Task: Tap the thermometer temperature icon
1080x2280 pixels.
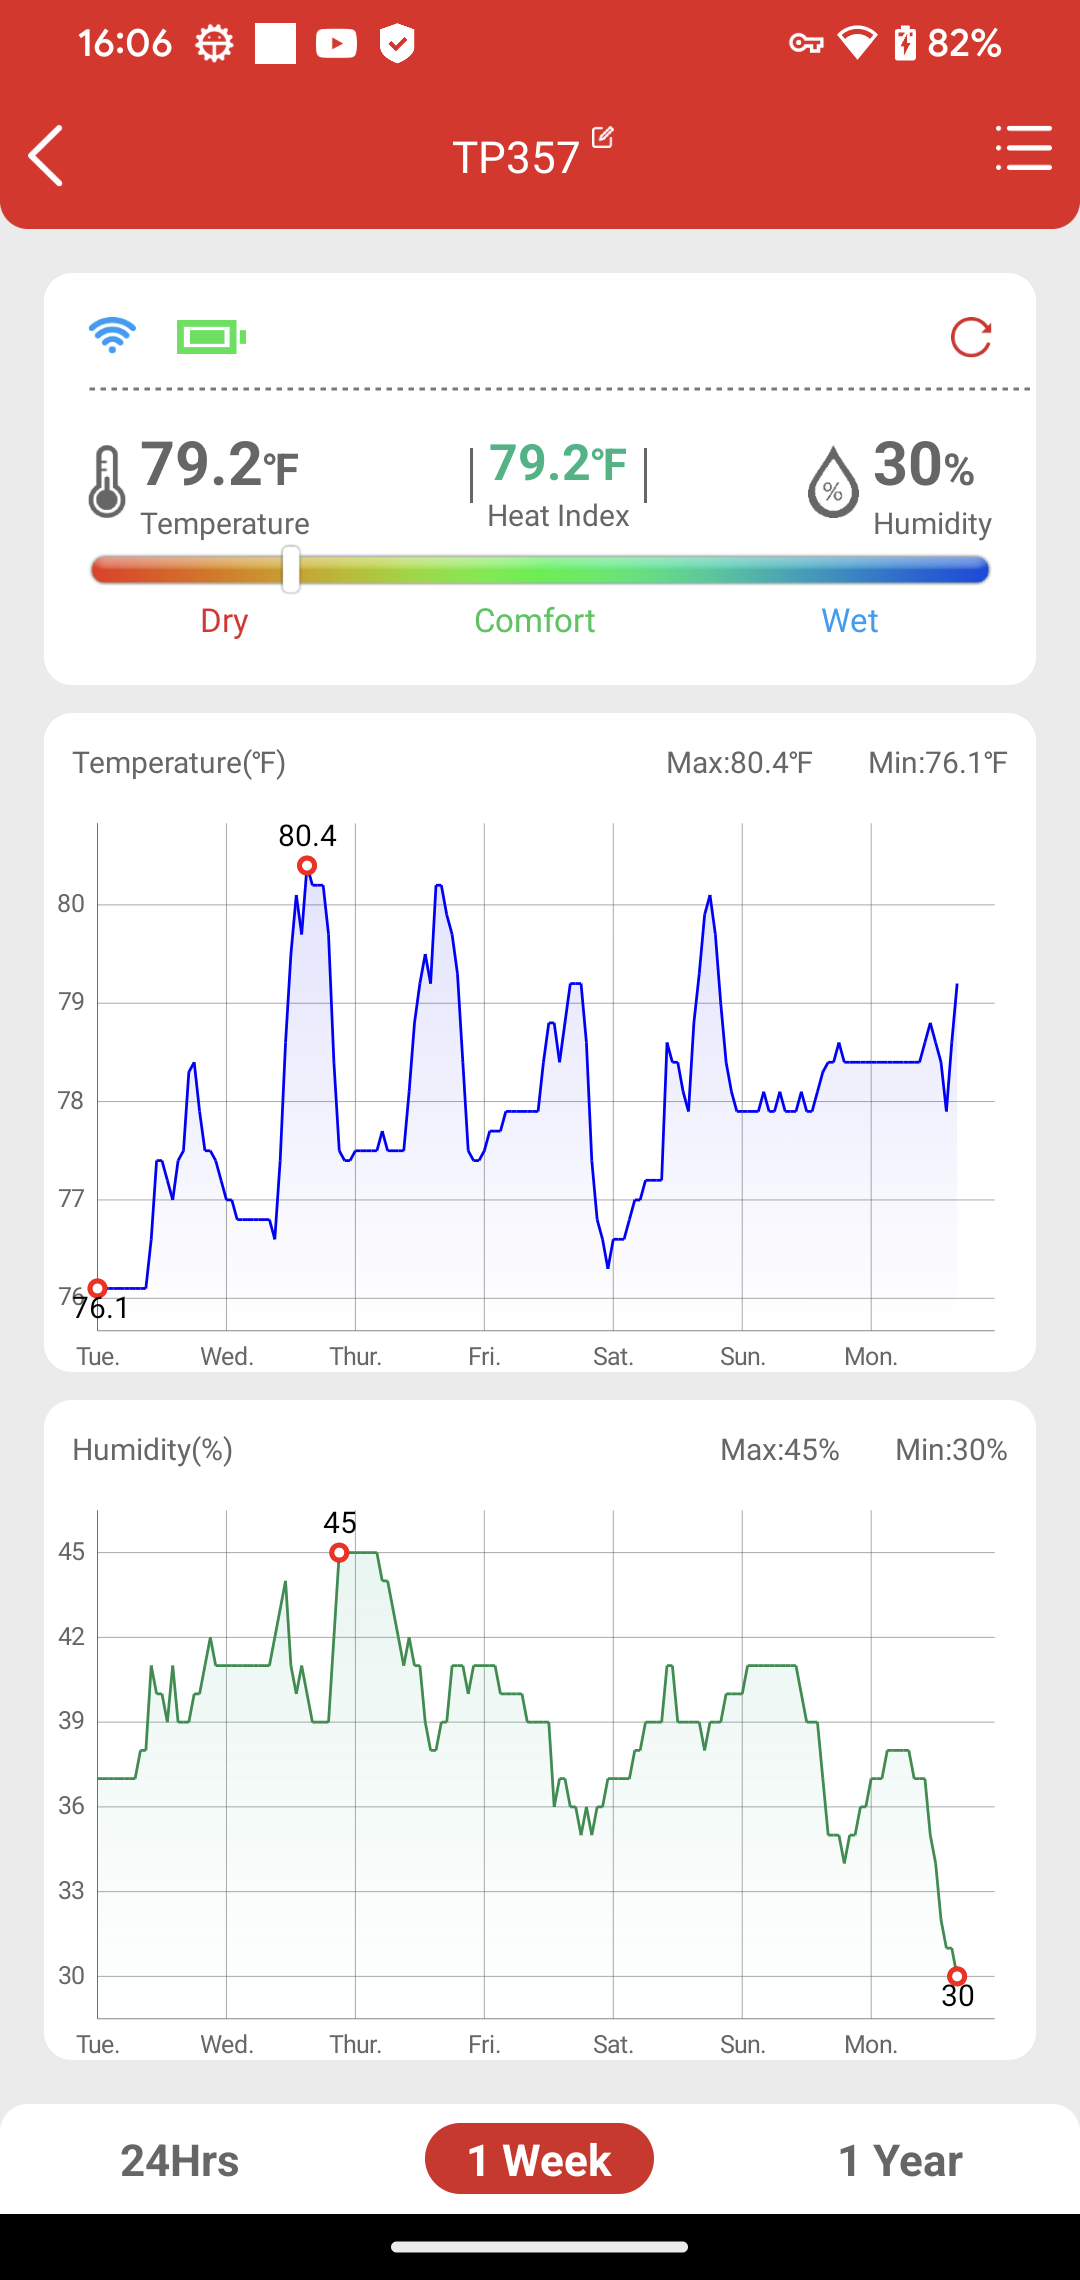Action: click(x=106, y=482)
